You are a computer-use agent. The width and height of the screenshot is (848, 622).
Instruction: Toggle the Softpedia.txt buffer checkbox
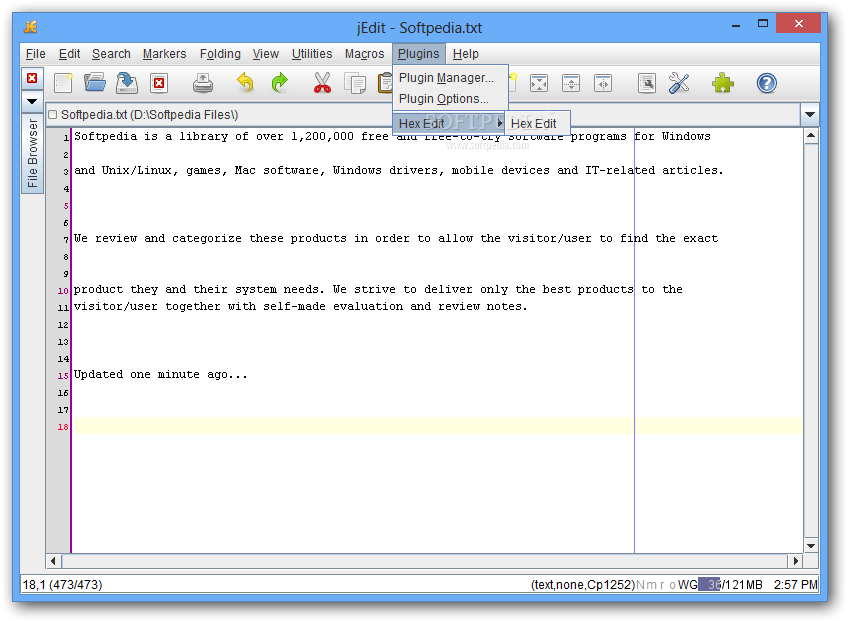coord(52,115)
